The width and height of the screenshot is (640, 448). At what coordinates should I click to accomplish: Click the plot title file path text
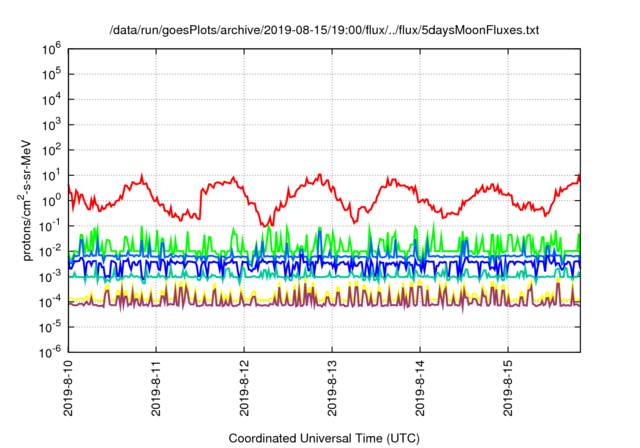tap(324, 30)
